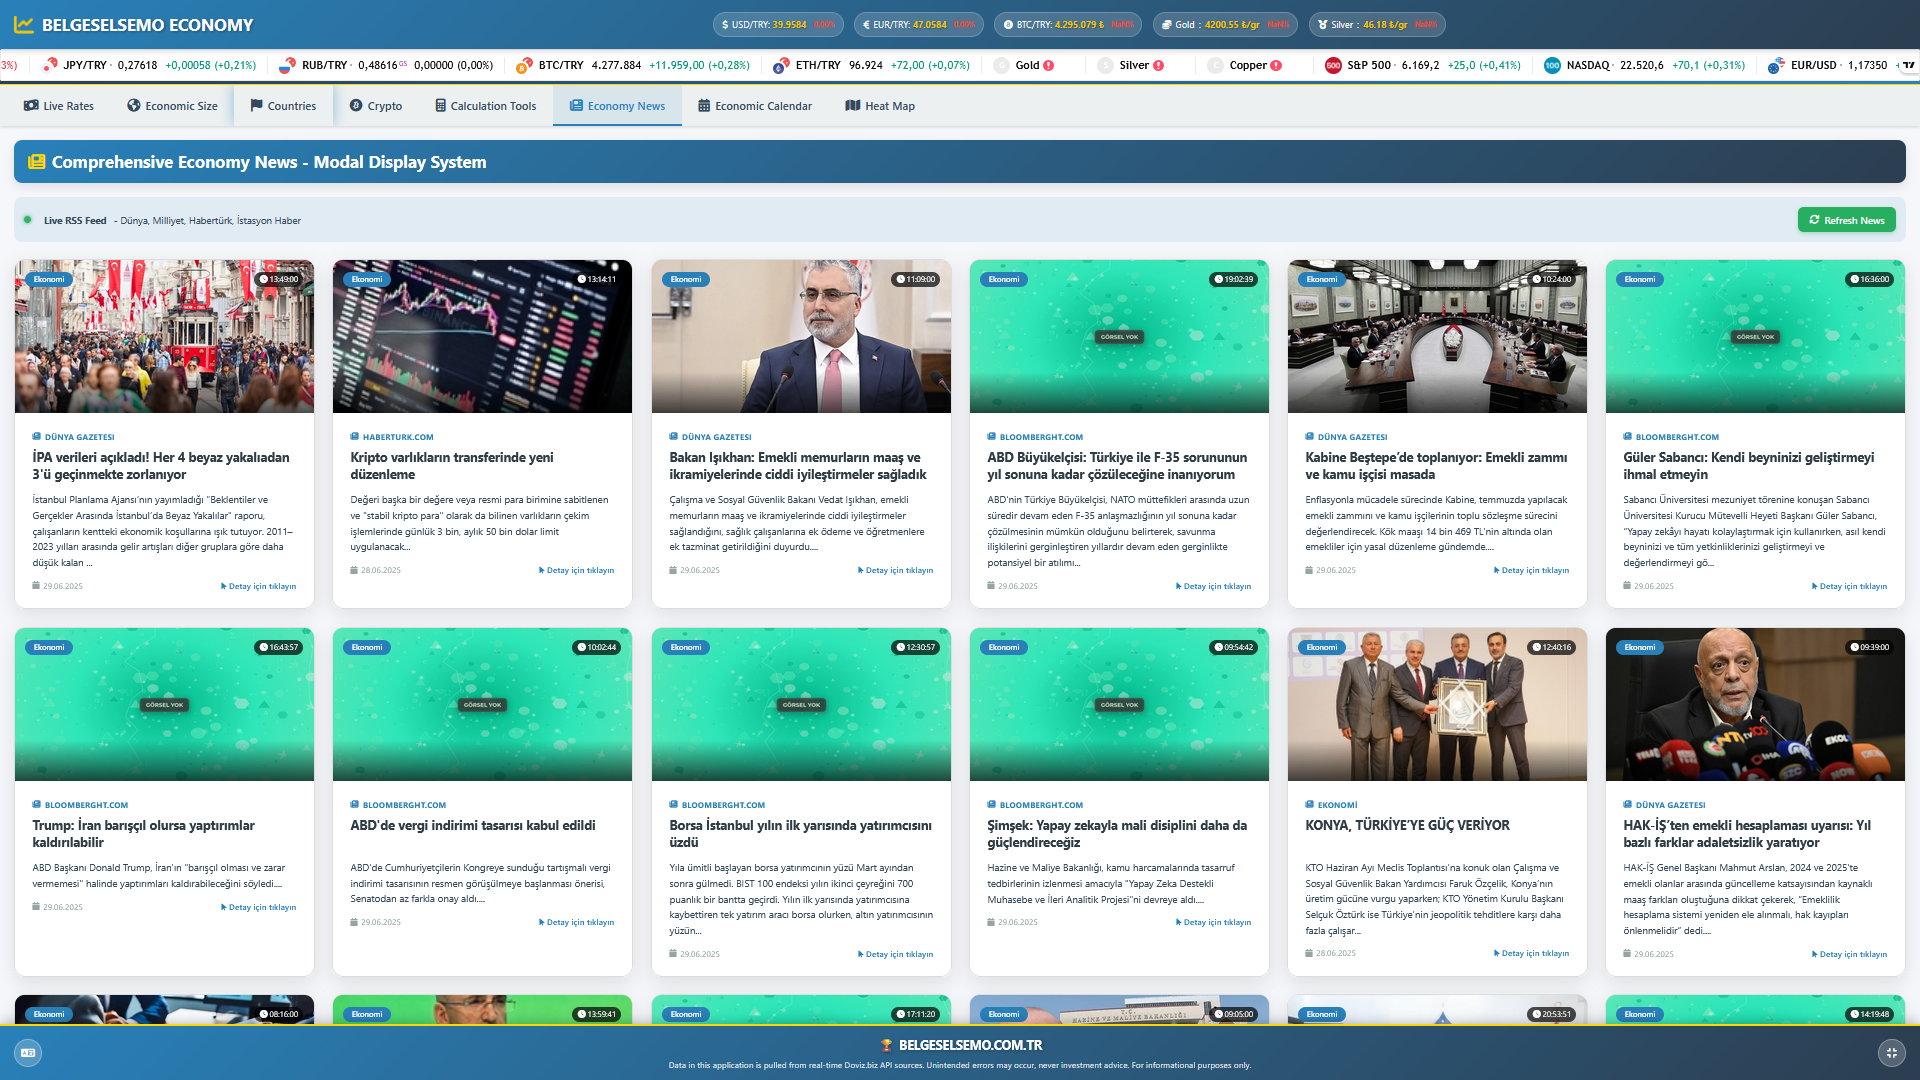Viewport: 1920px width, 1080px height.
Task: Click the S&P 500 badge icon
Action: tap(1333, 66)
